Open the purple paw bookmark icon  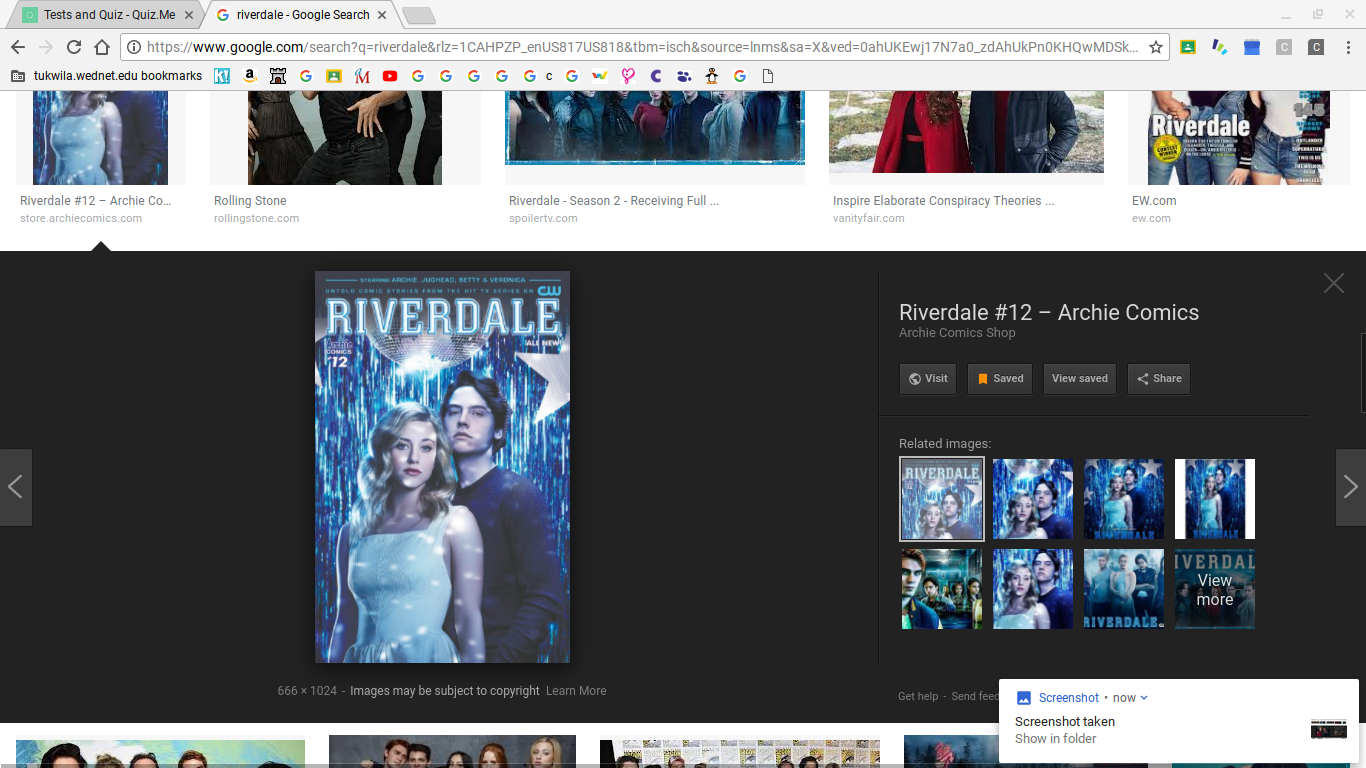(x=684, y=76)
